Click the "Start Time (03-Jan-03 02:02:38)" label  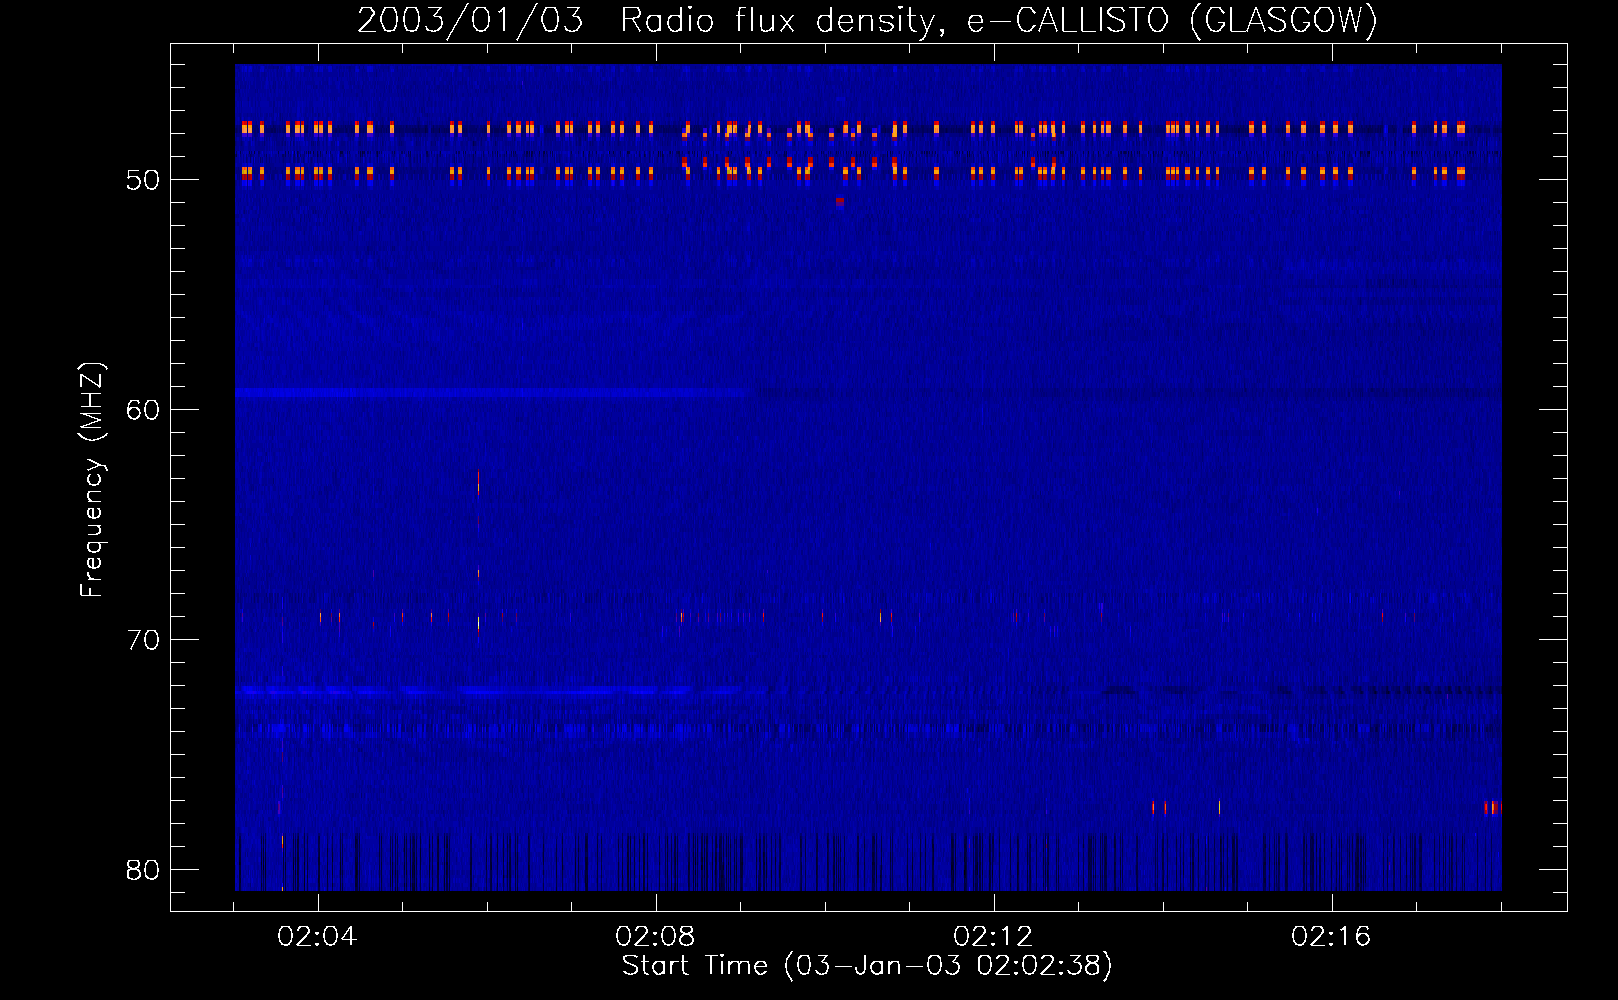[867, 966]
